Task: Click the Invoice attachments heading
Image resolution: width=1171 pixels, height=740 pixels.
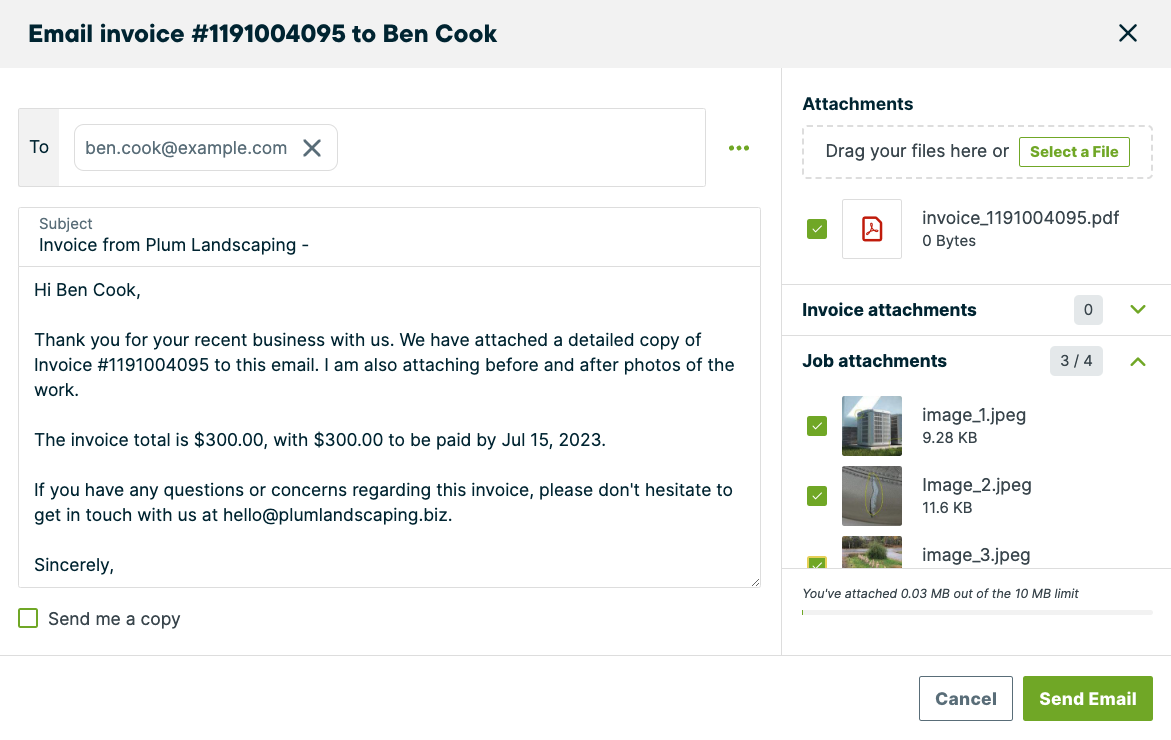Action: (x=889, y=310)
